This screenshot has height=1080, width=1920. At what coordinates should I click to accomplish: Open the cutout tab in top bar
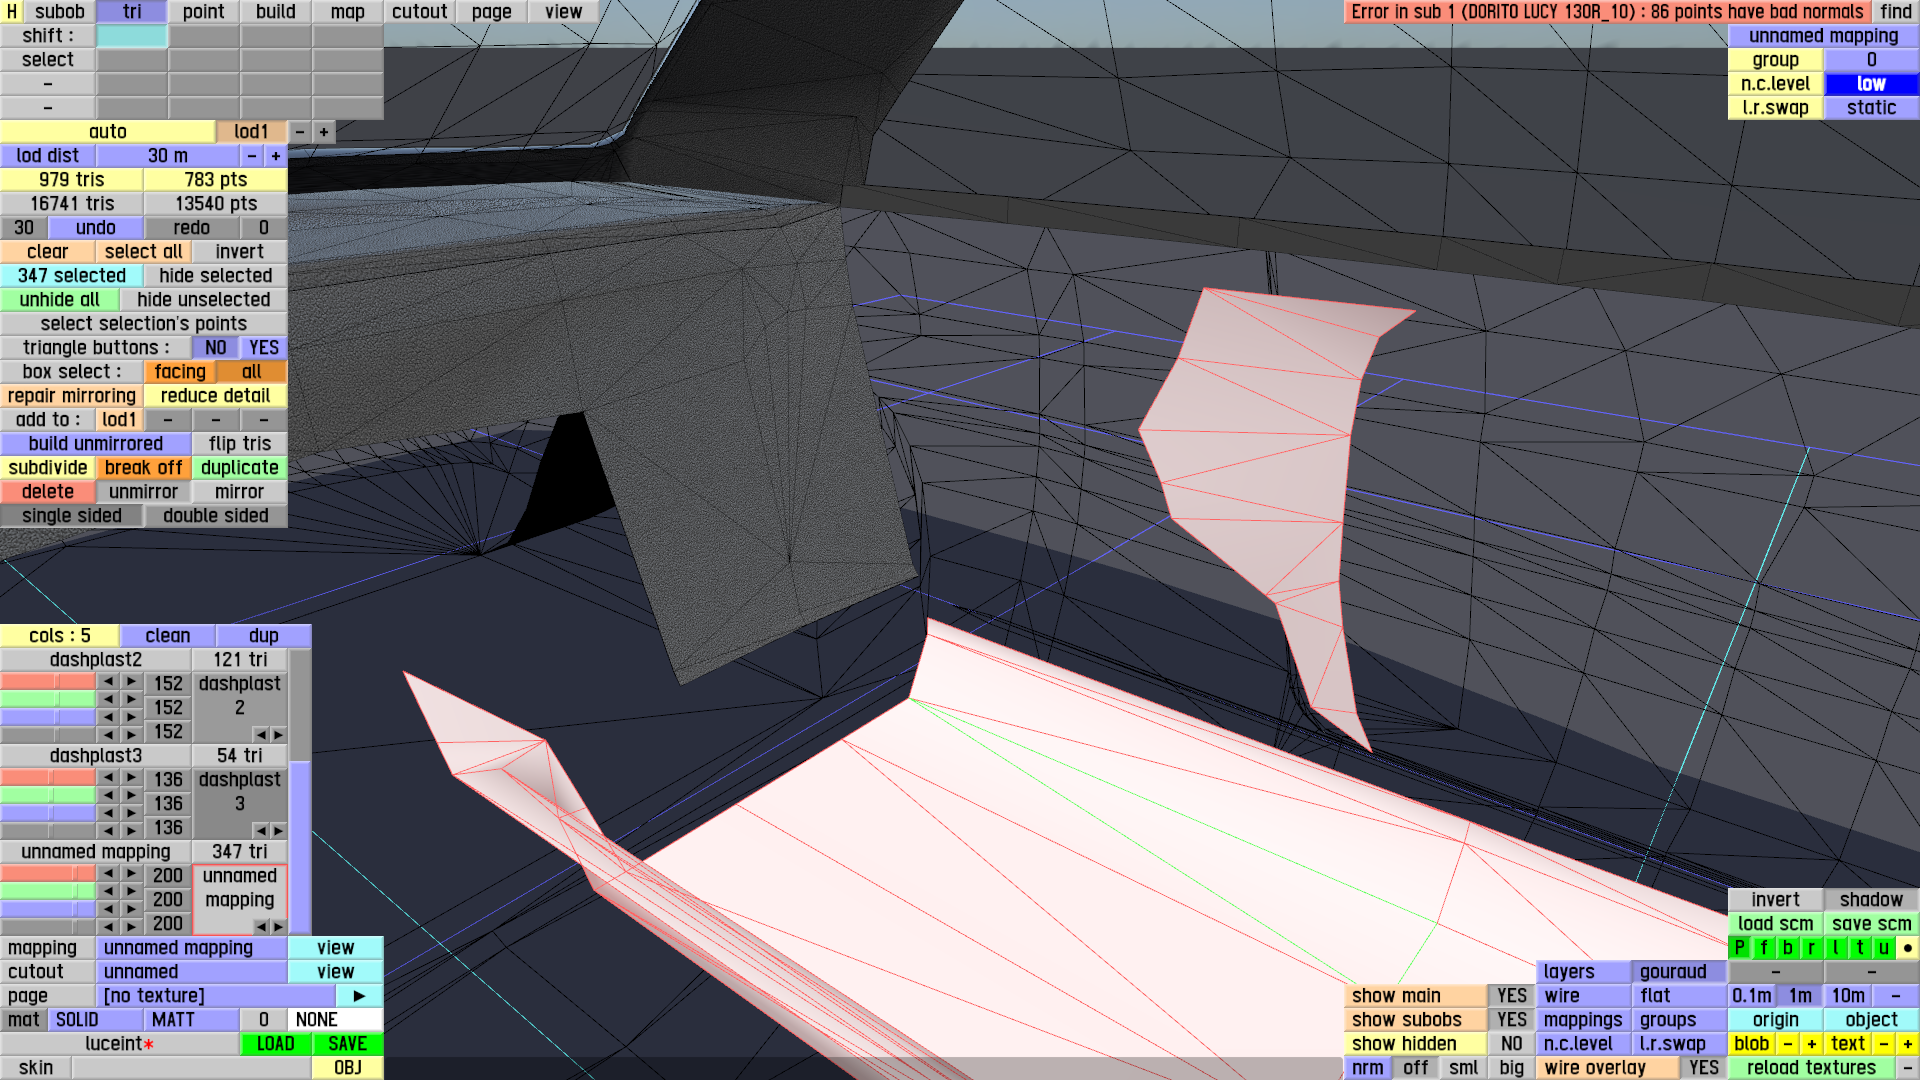click(x=419, y=12)
